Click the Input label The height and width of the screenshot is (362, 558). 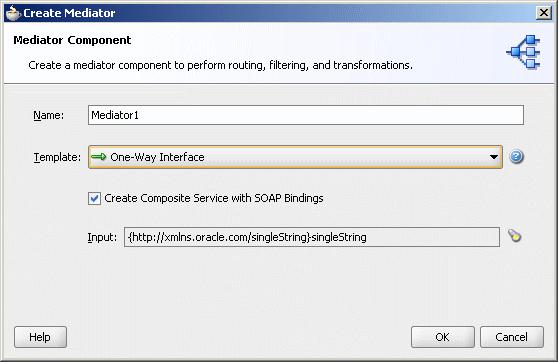click(x=102, y=237)
